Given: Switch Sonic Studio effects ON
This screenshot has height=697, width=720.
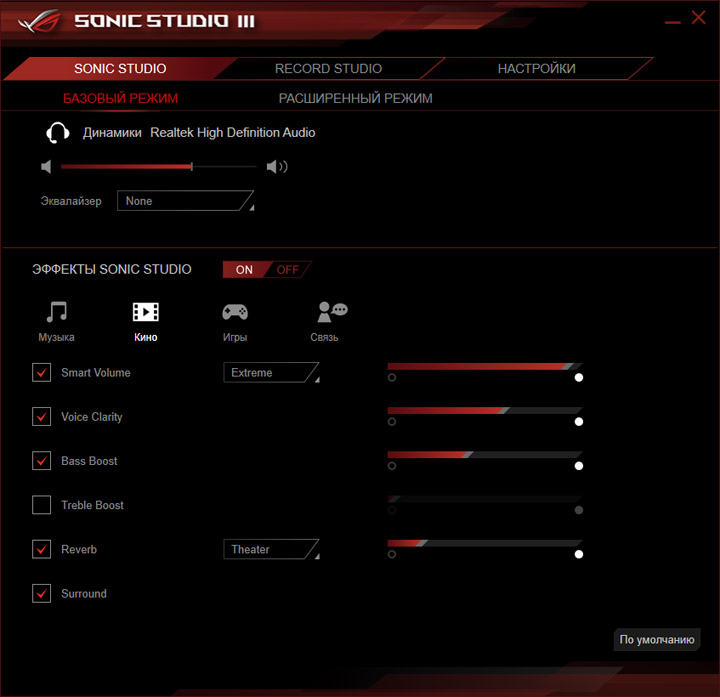Looking at the screenshot, I should click(x=244, y=270).
